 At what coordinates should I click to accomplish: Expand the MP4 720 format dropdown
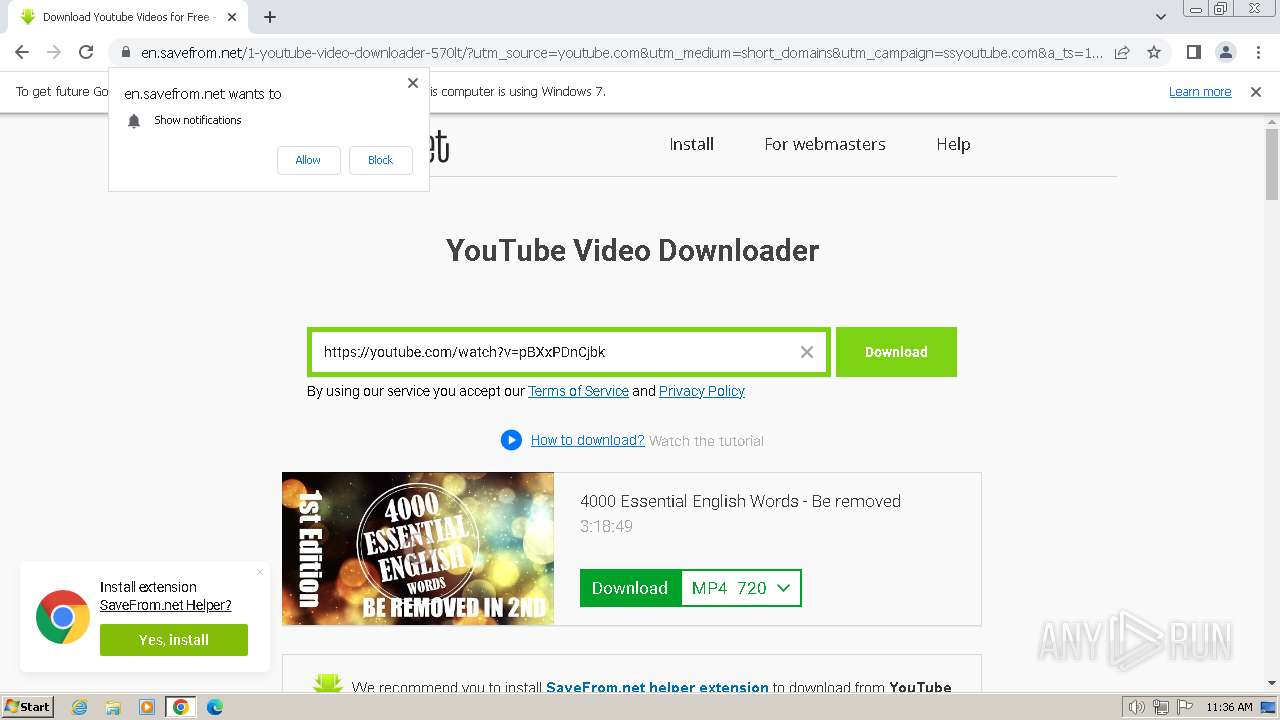741,588
